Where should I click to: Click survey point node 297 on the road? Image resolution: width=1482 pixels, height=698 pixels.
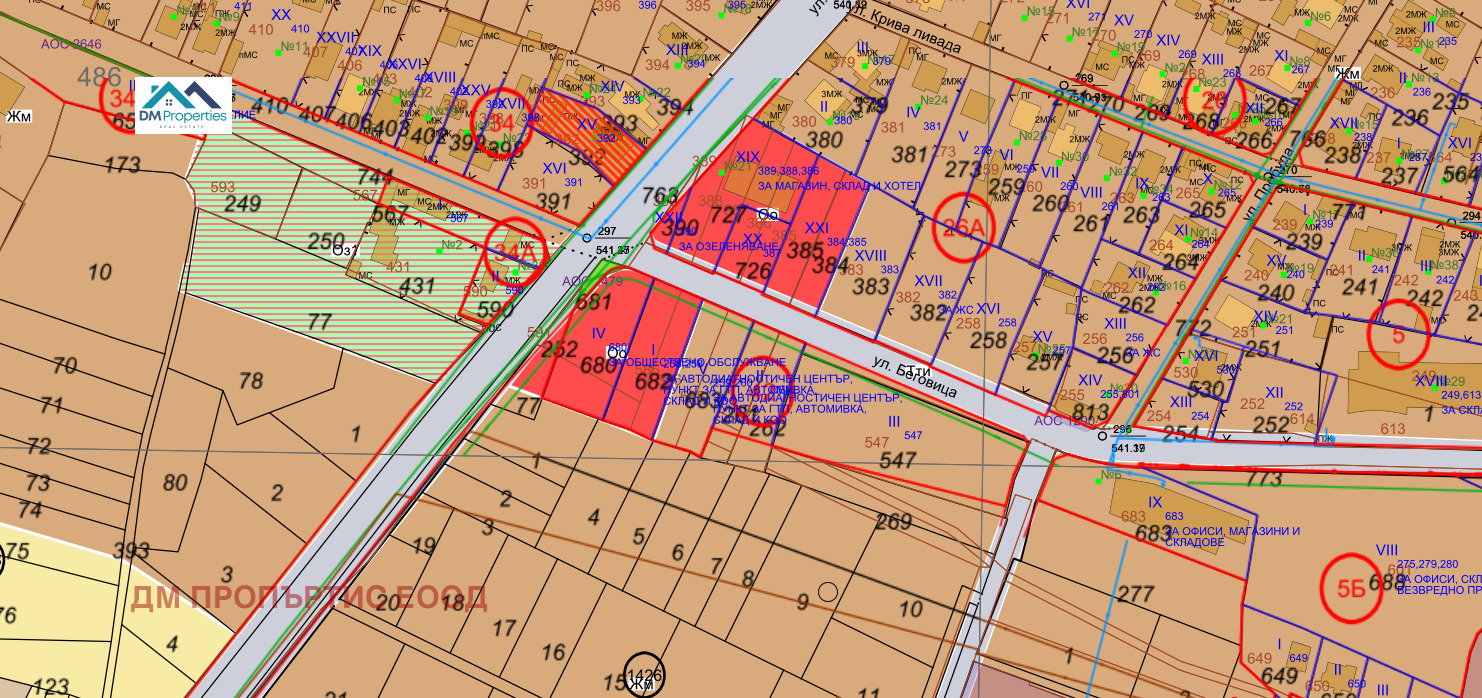coord(587,238)
